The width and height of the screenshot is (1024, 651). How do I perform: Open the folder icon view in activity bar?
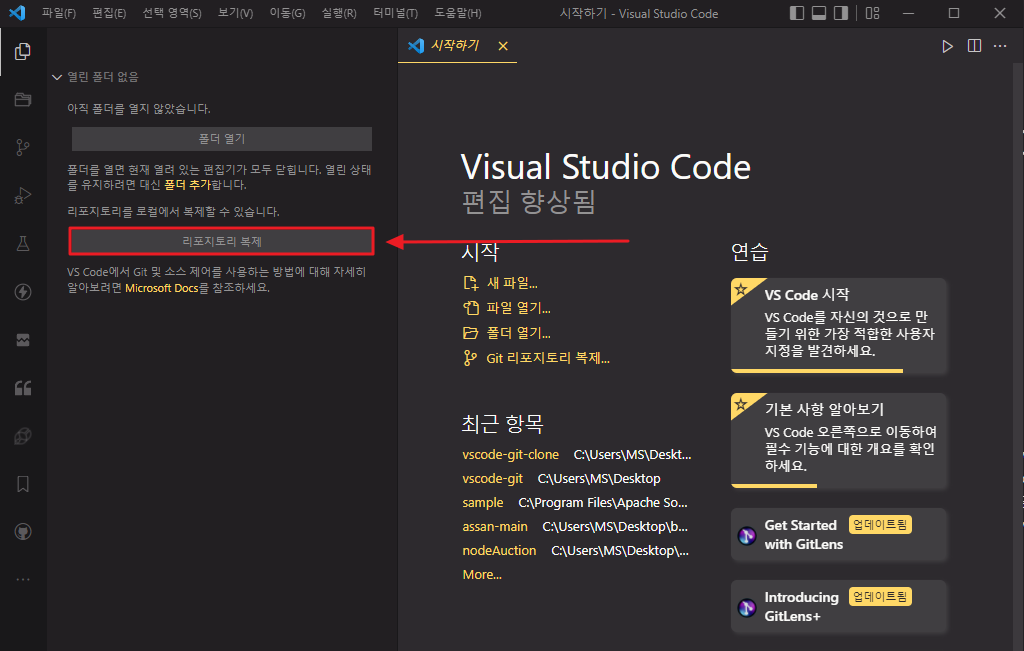tap(23, 99)
